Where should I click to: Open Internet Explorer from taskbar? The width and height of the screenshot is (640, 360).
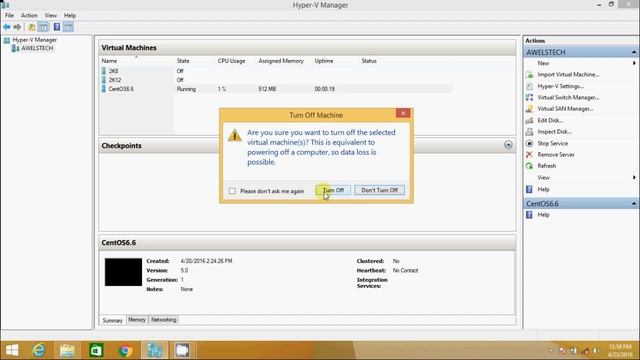39,350
